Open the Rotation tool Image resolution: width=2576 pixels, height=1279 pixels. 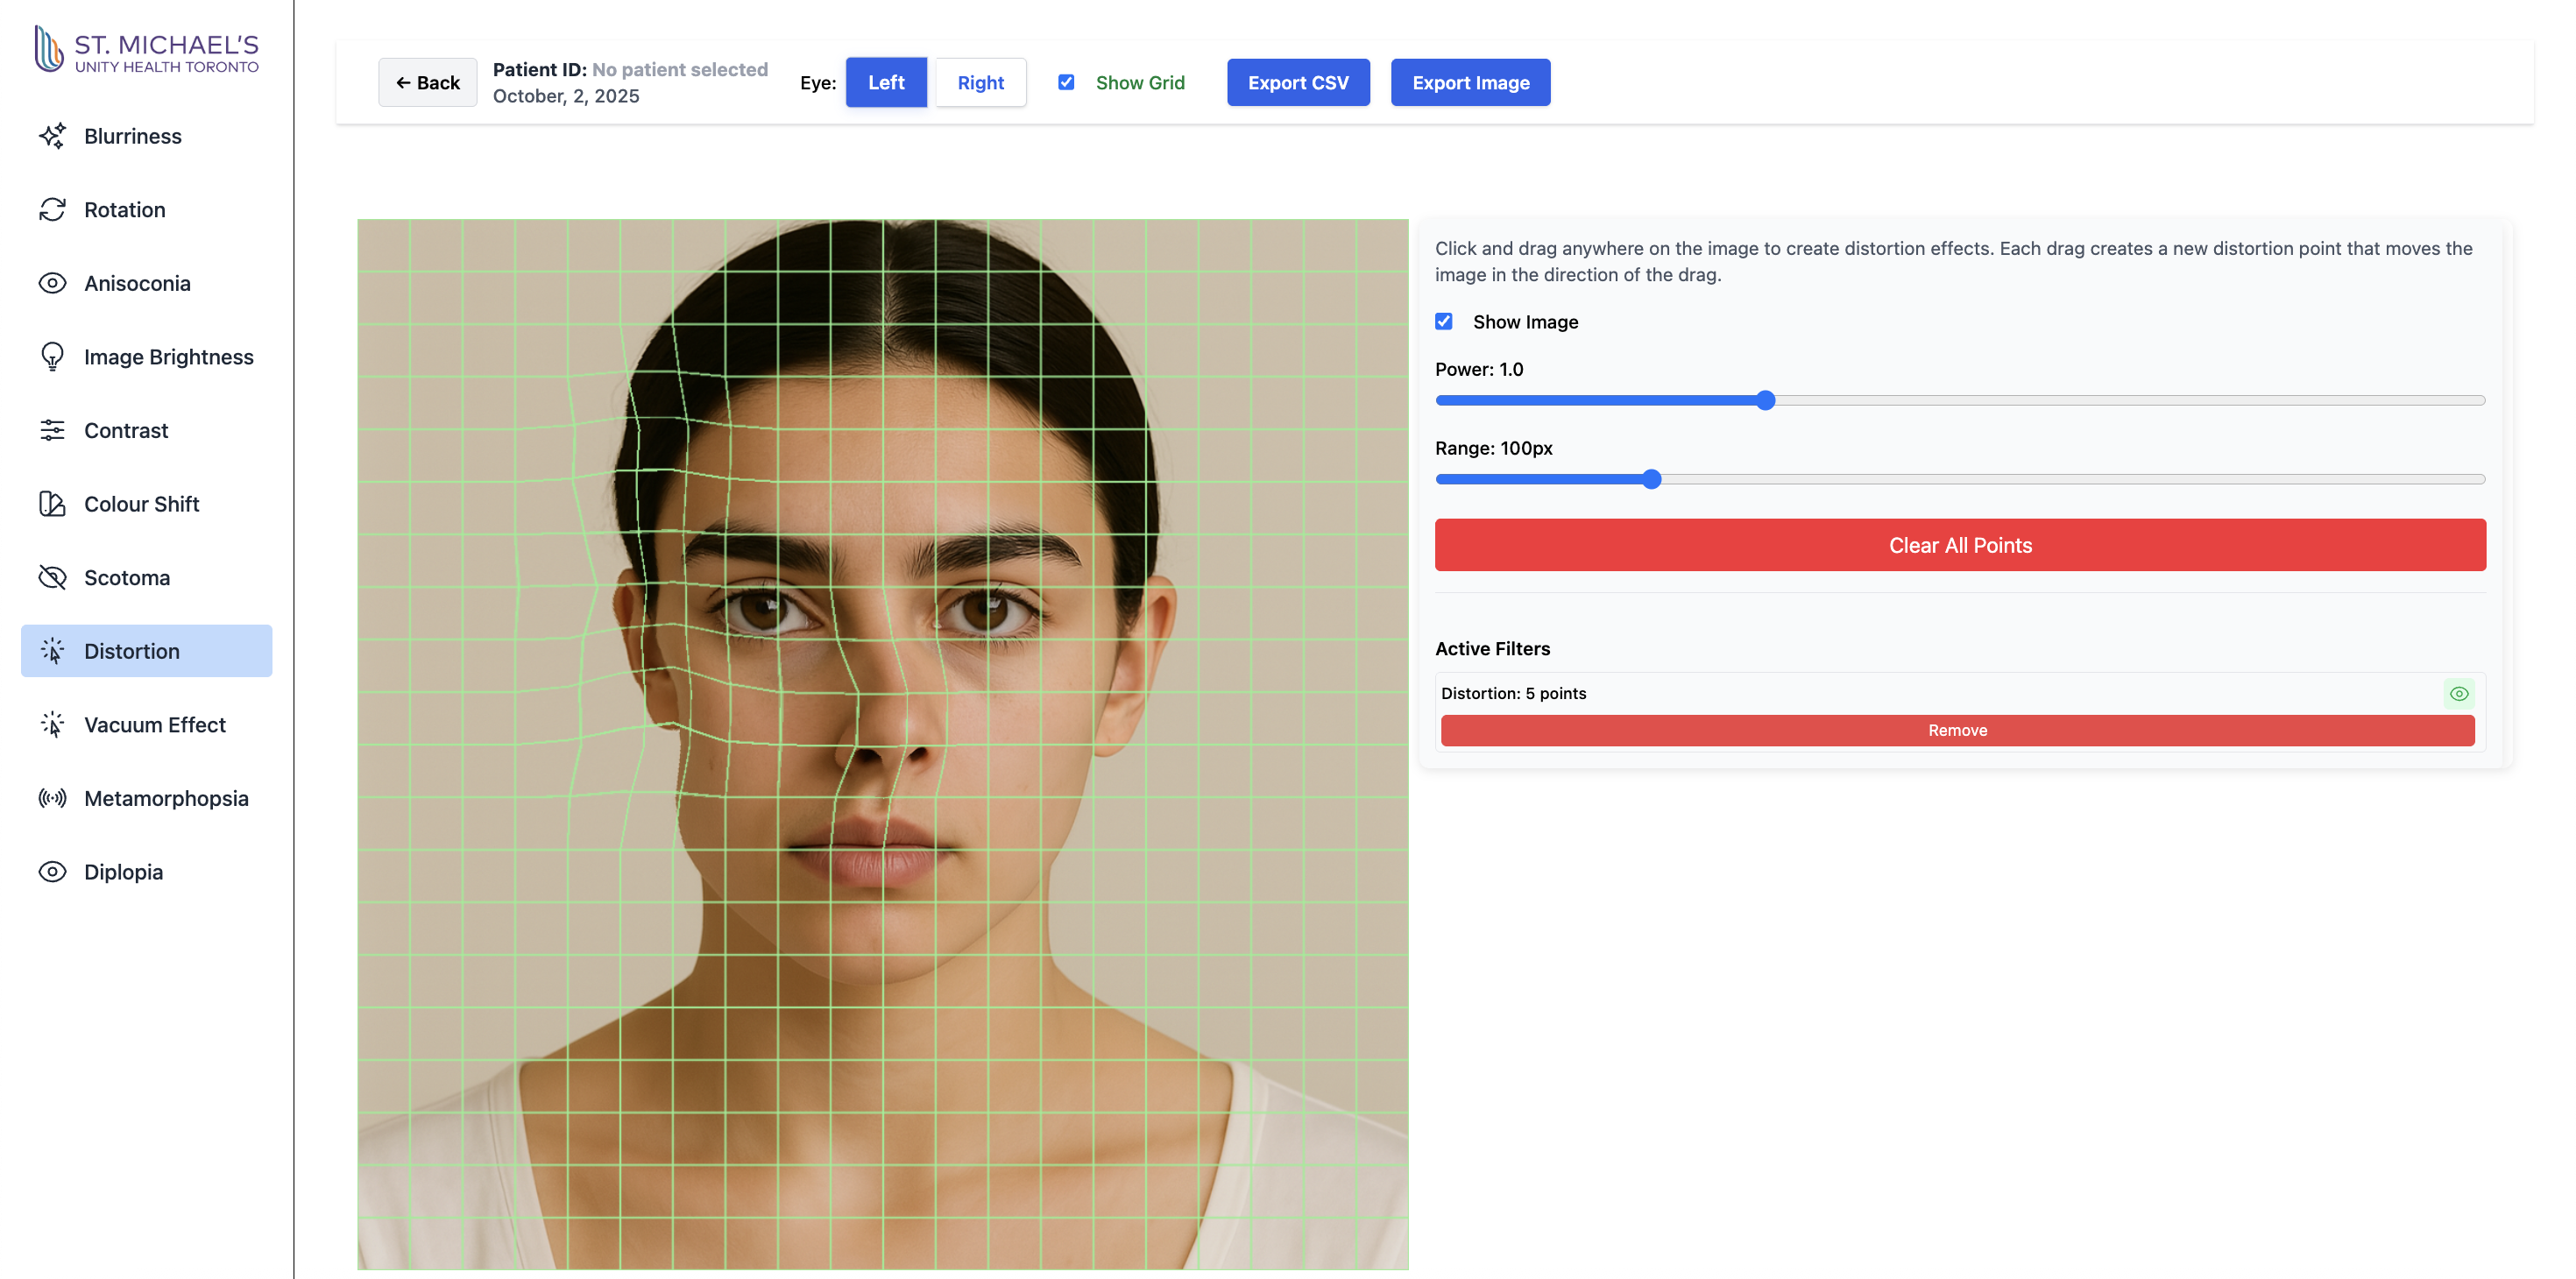[x=124, y=209]
